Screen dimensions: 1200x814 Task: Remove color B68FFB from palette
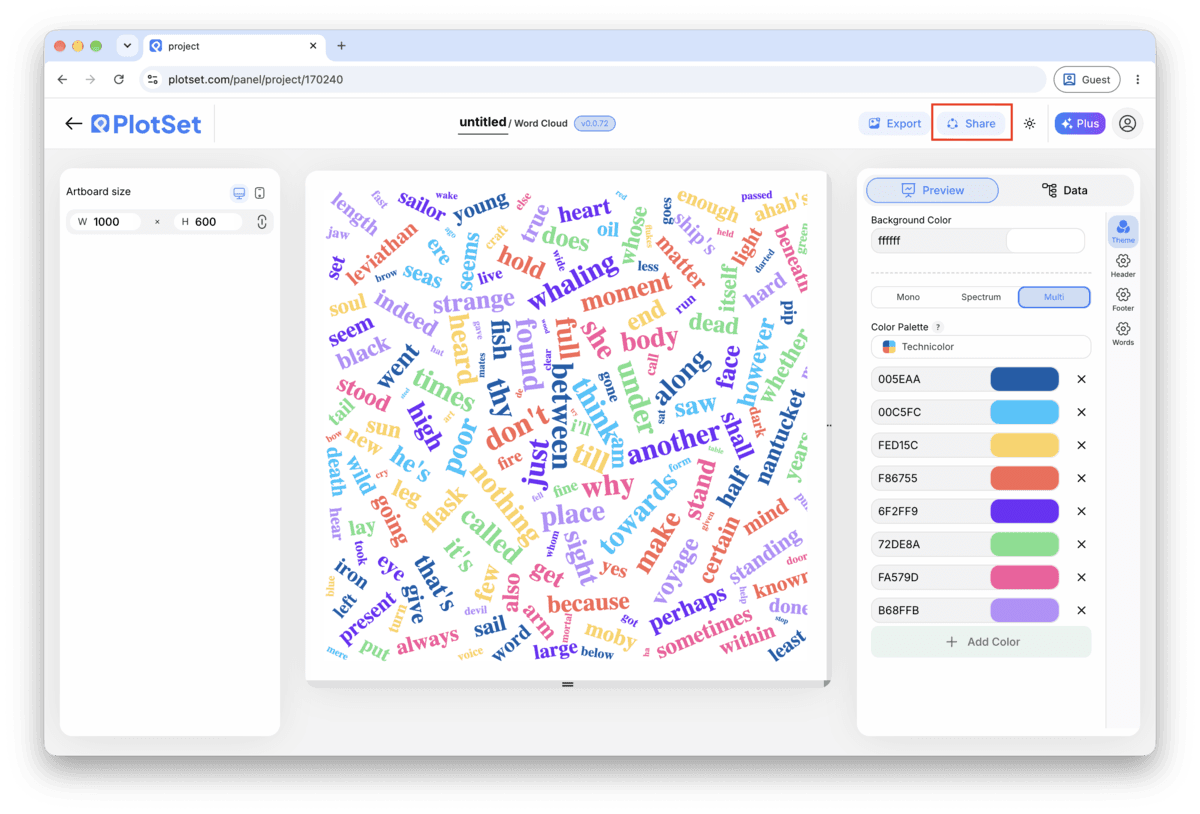pos(1081,611)
